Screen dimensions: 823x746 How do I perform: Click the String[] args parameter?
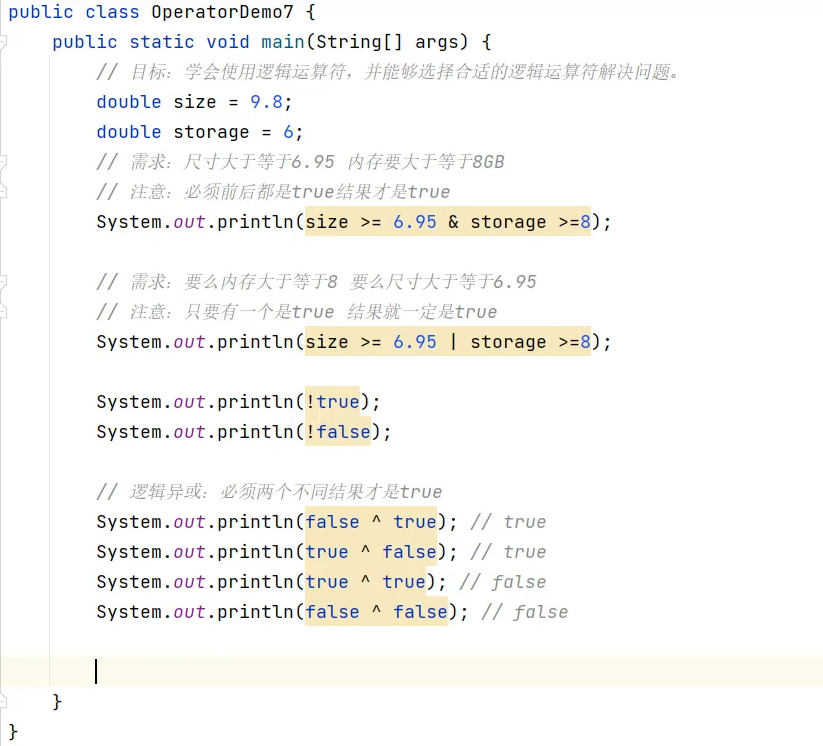[x=392, y=42]
